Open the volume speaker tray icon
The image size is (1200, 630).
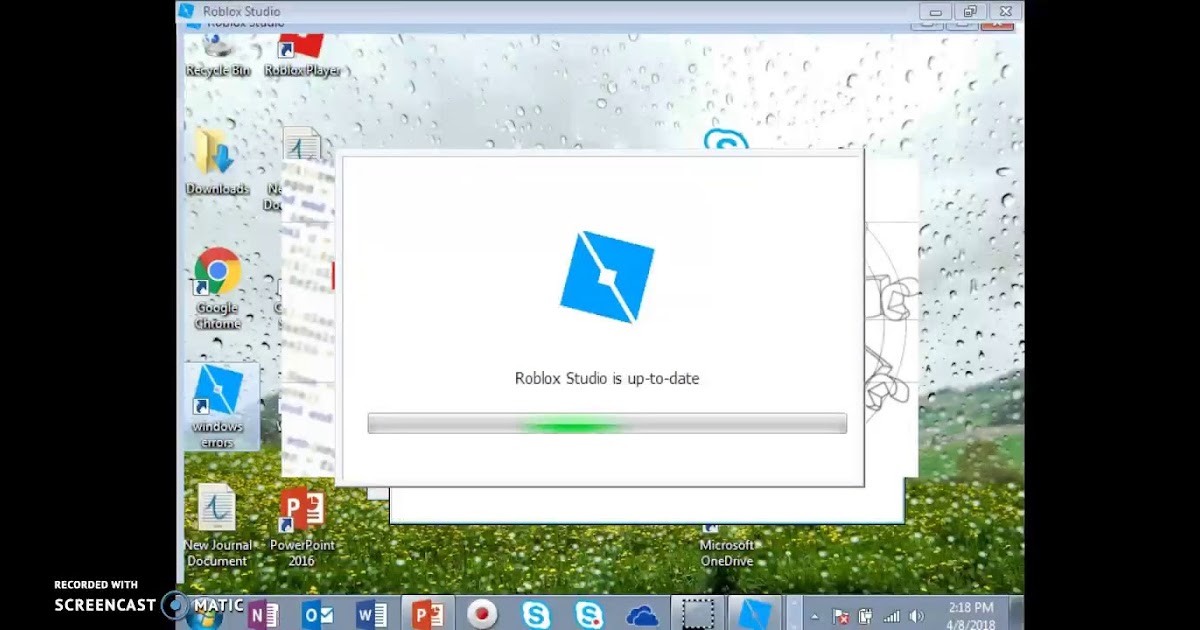[917, 617]
